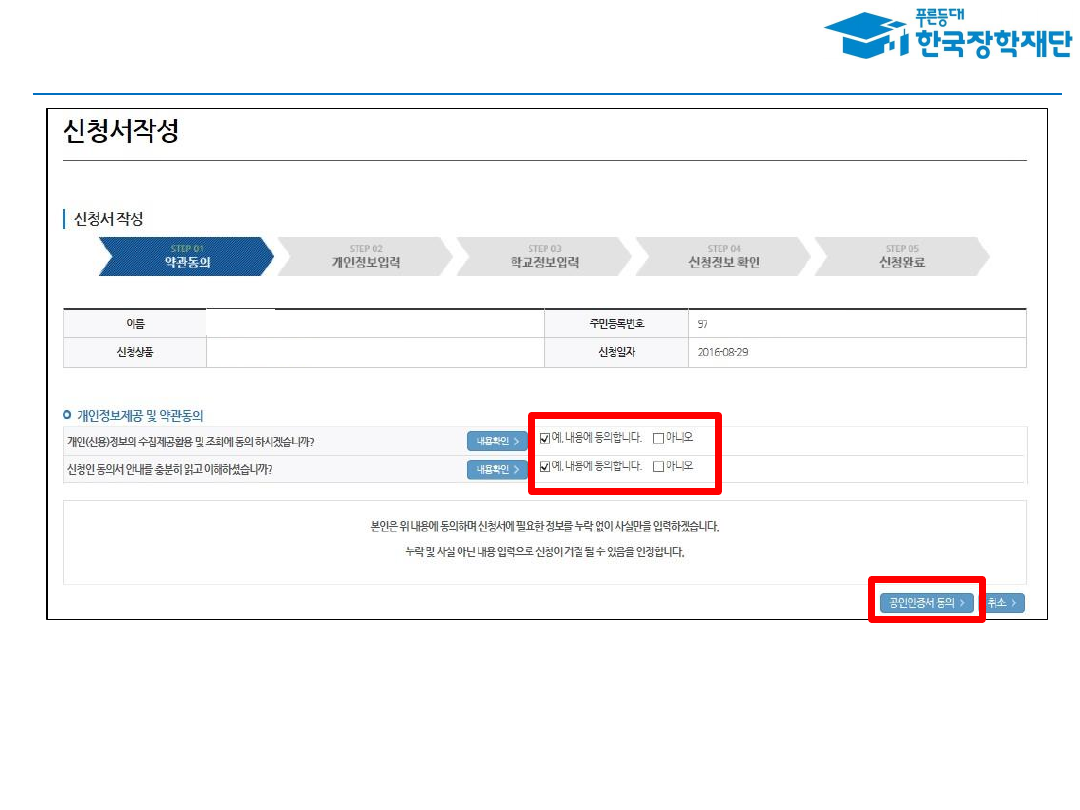
Task: Click the 주민등록번호 value field
Action: pos(856,324)
